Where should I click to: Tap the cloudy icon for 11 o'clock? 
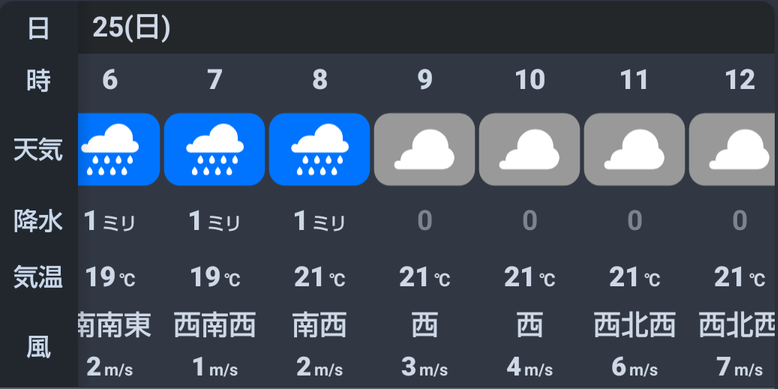635,149
